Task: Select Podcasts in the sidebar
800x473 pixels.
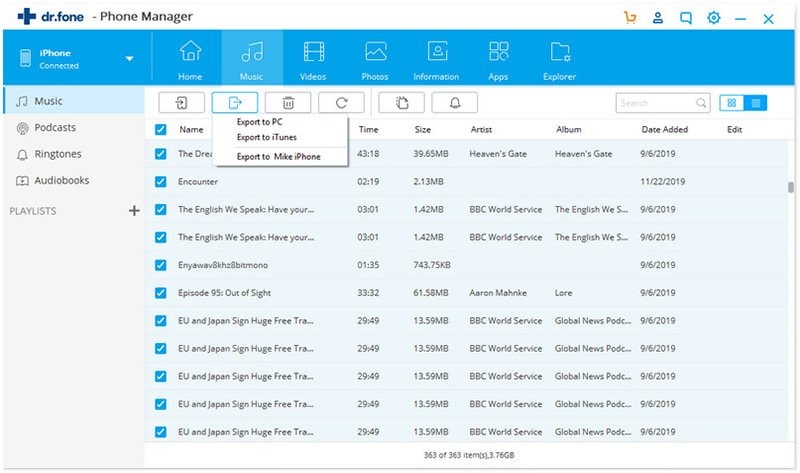Action: click(73, 128)
